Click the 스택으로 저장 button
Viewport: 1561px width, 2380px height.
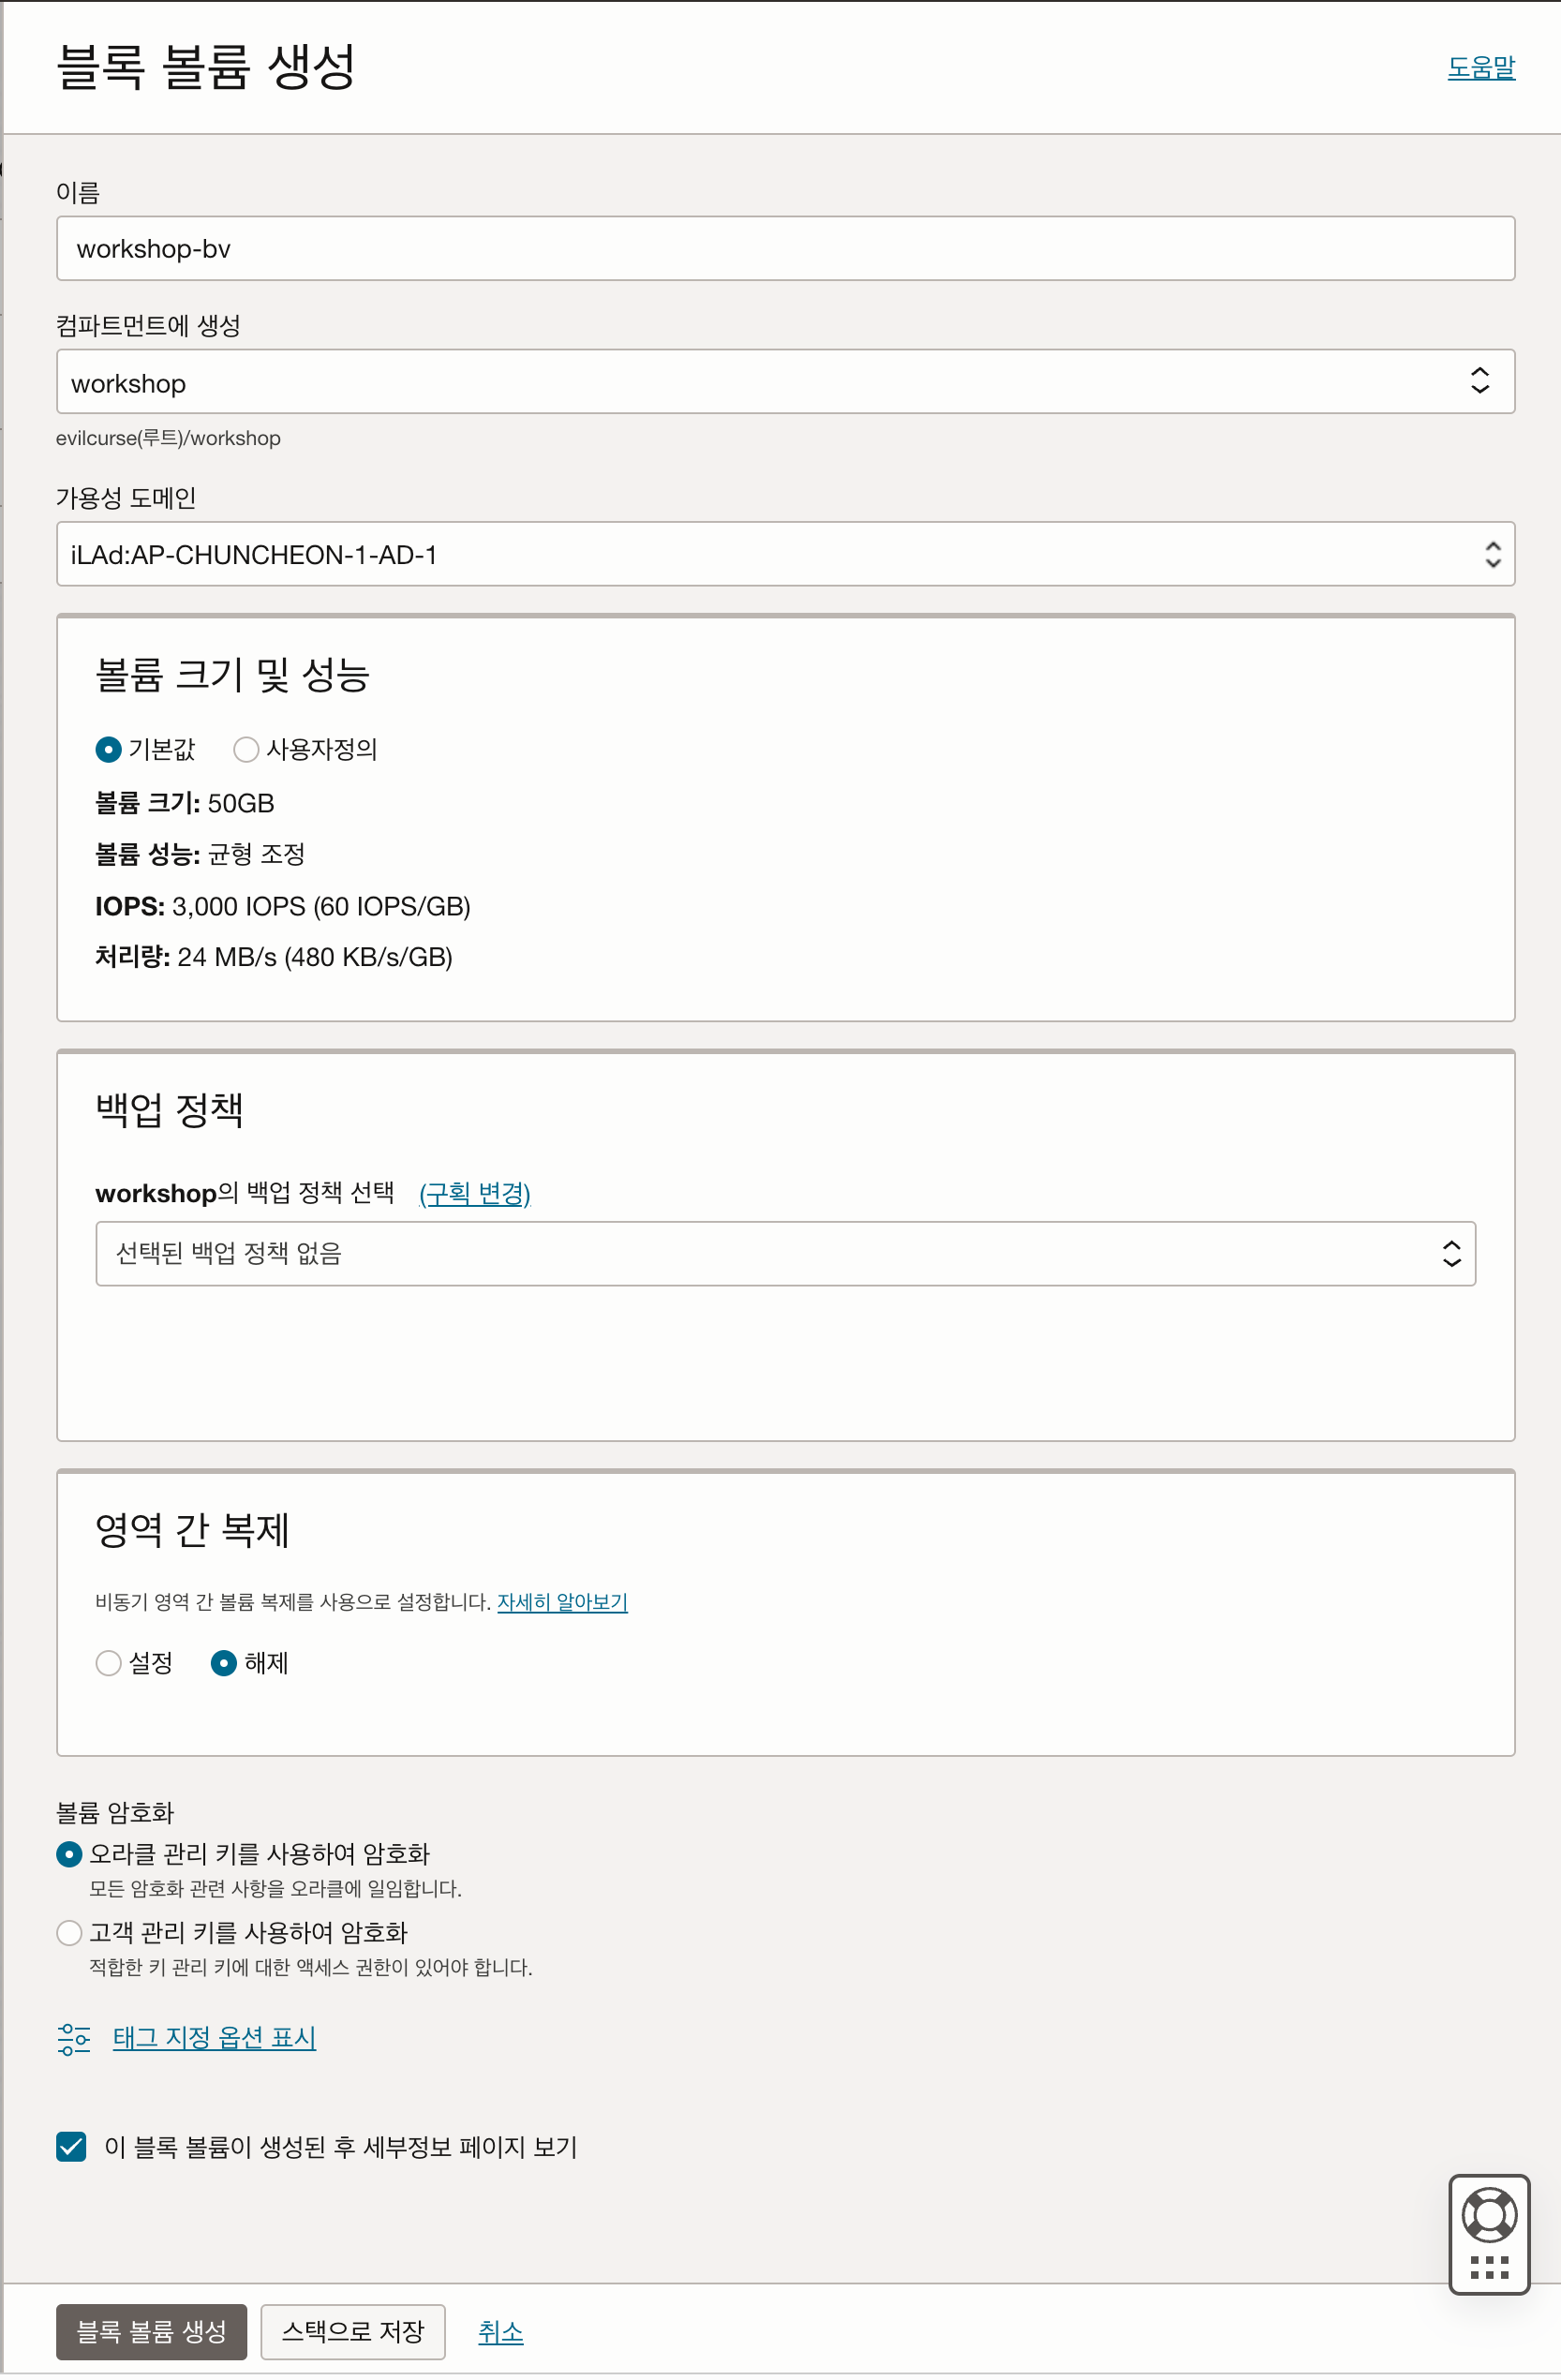click(353, 2331)
